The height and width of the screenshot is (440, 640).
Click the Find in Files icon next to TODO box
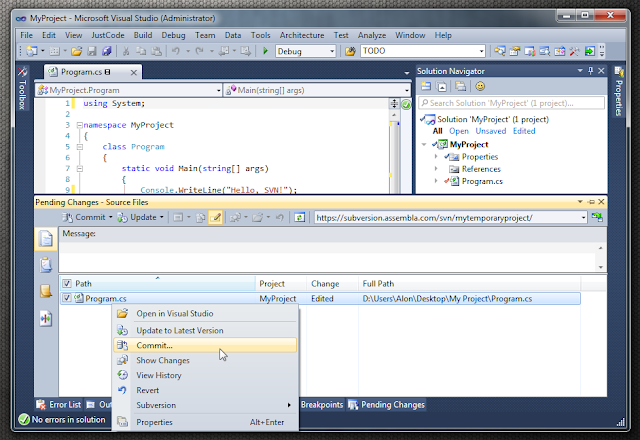[350, 51]
